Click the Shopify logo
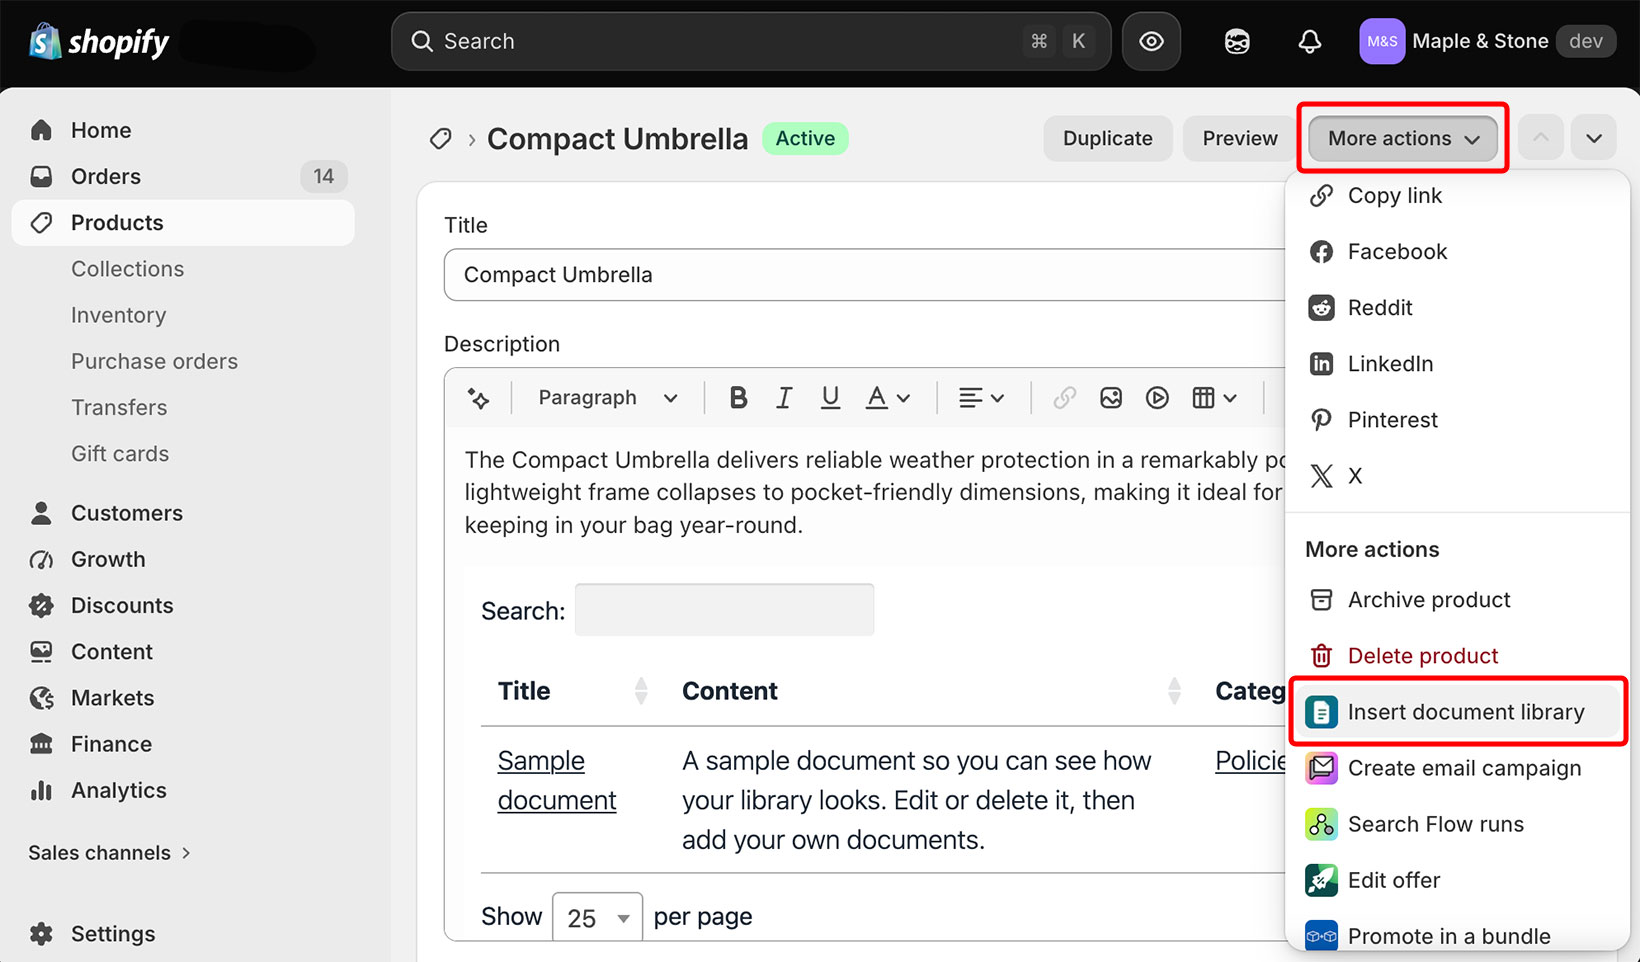1640x962 pixels. pos(99,42)
